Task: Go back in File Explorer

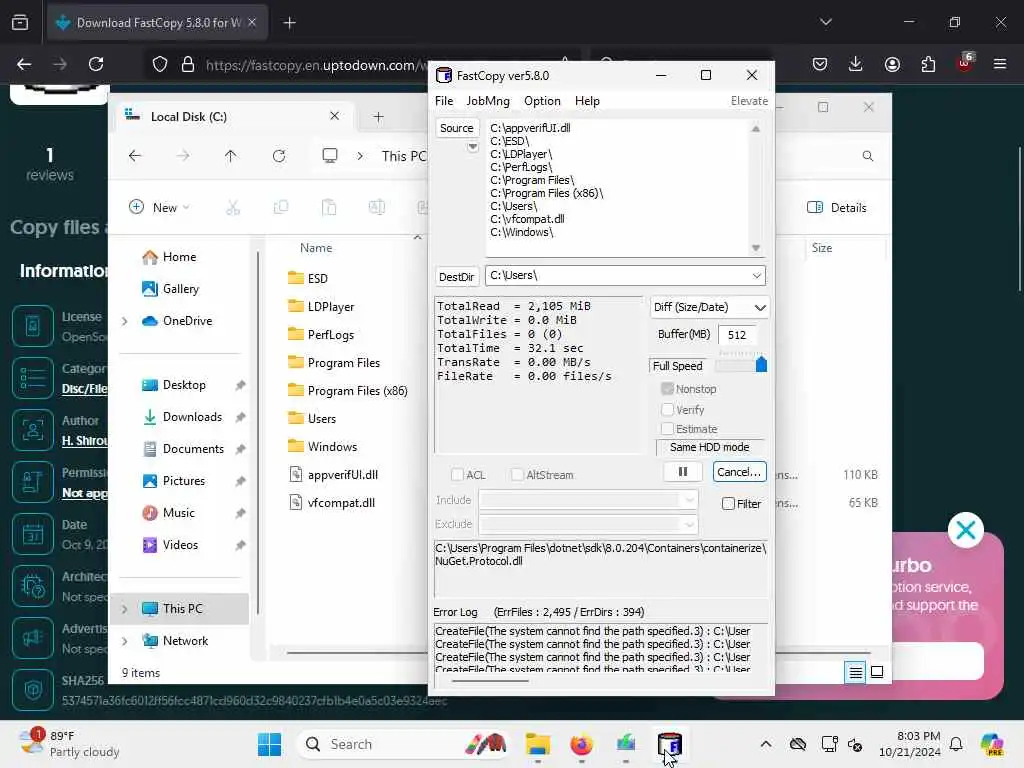Action: 135,155
